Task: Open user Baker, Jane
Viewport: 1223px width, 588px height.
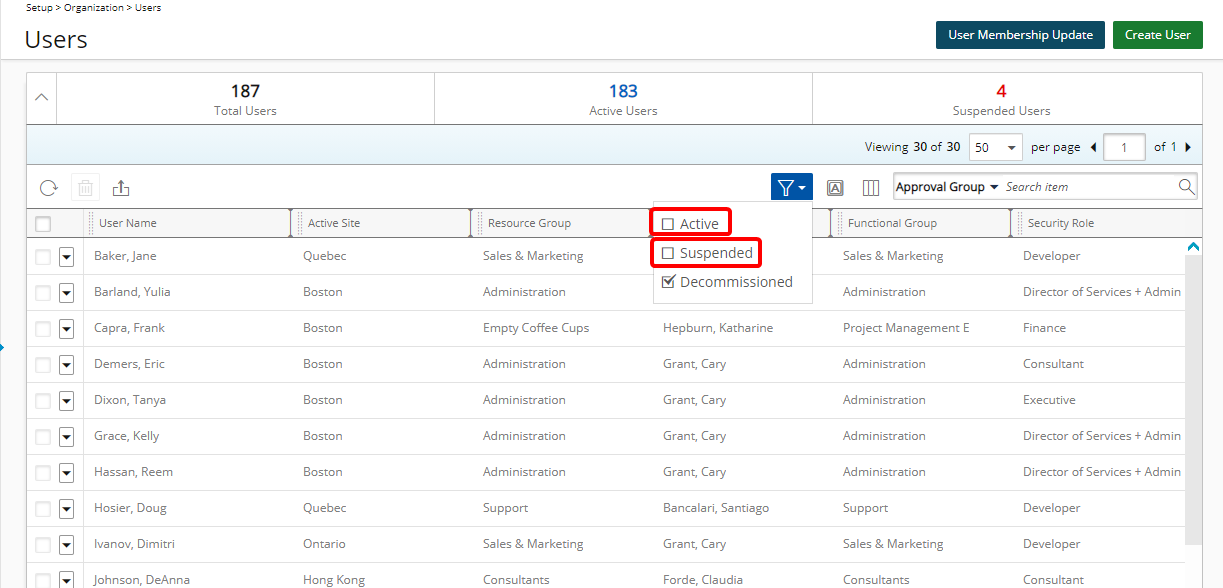Action: point(125,256)
